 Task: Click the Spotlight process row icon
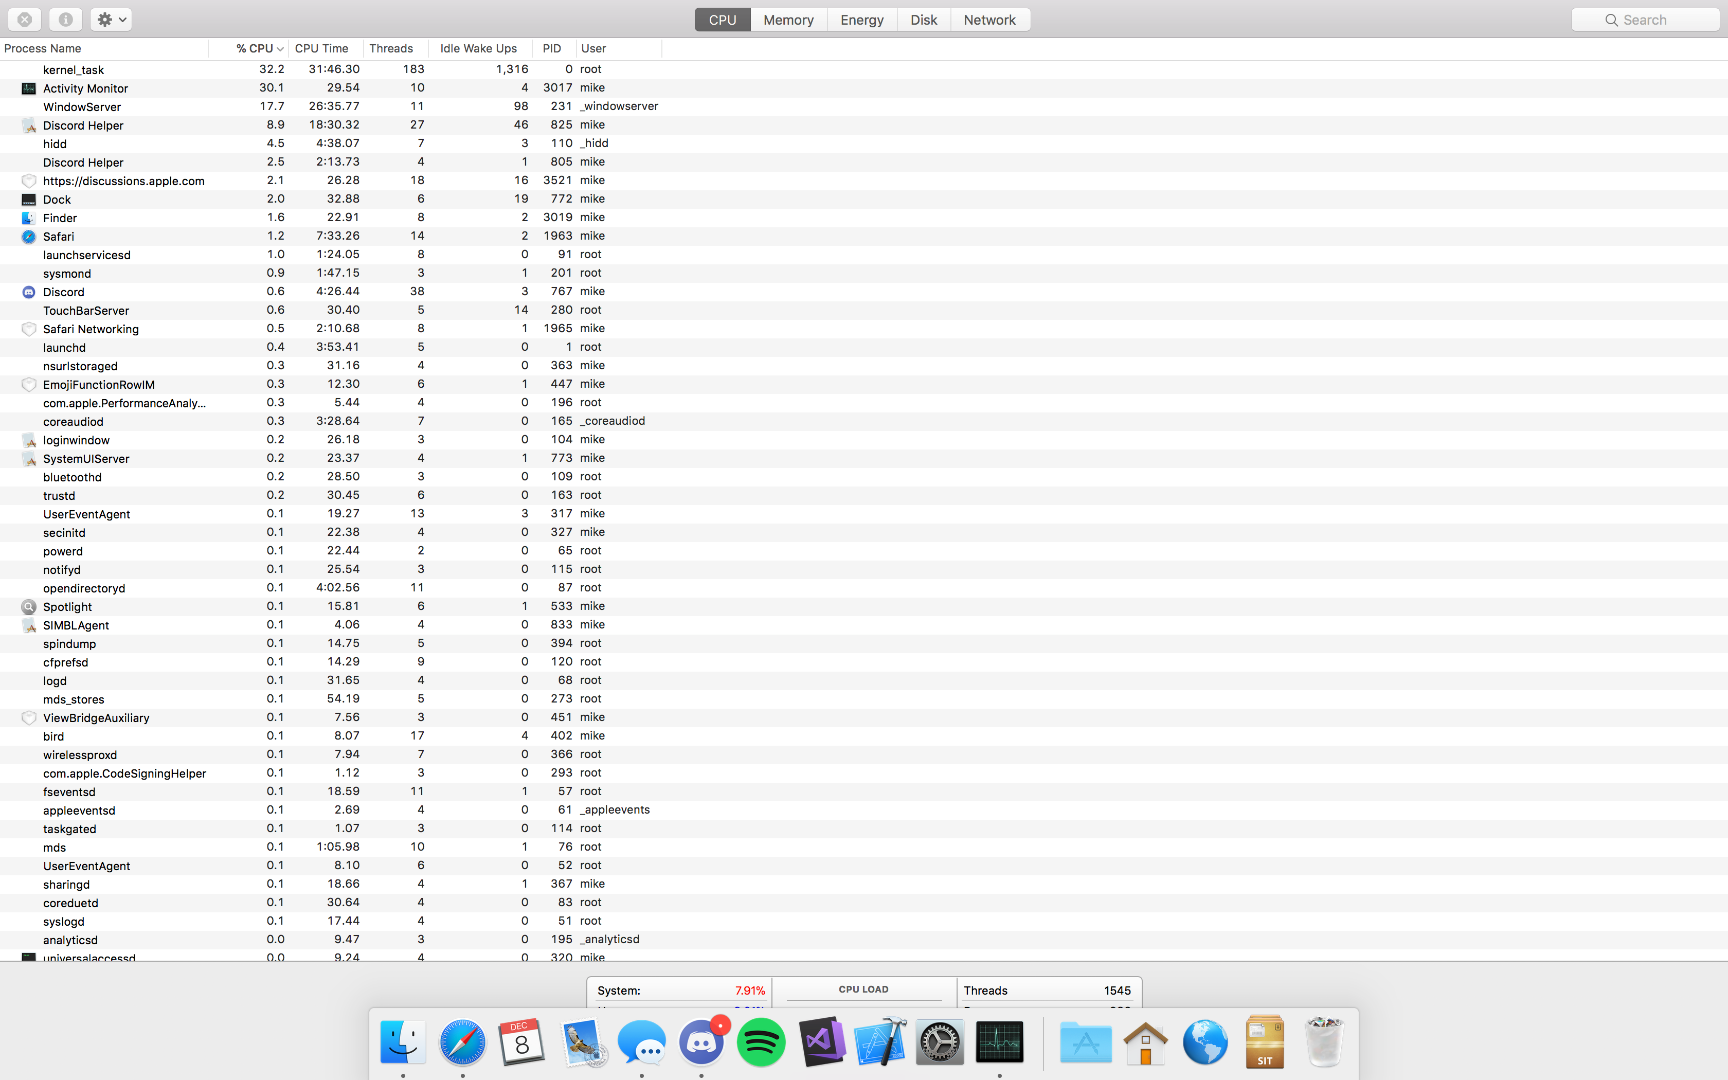click(x=29, y=606)
